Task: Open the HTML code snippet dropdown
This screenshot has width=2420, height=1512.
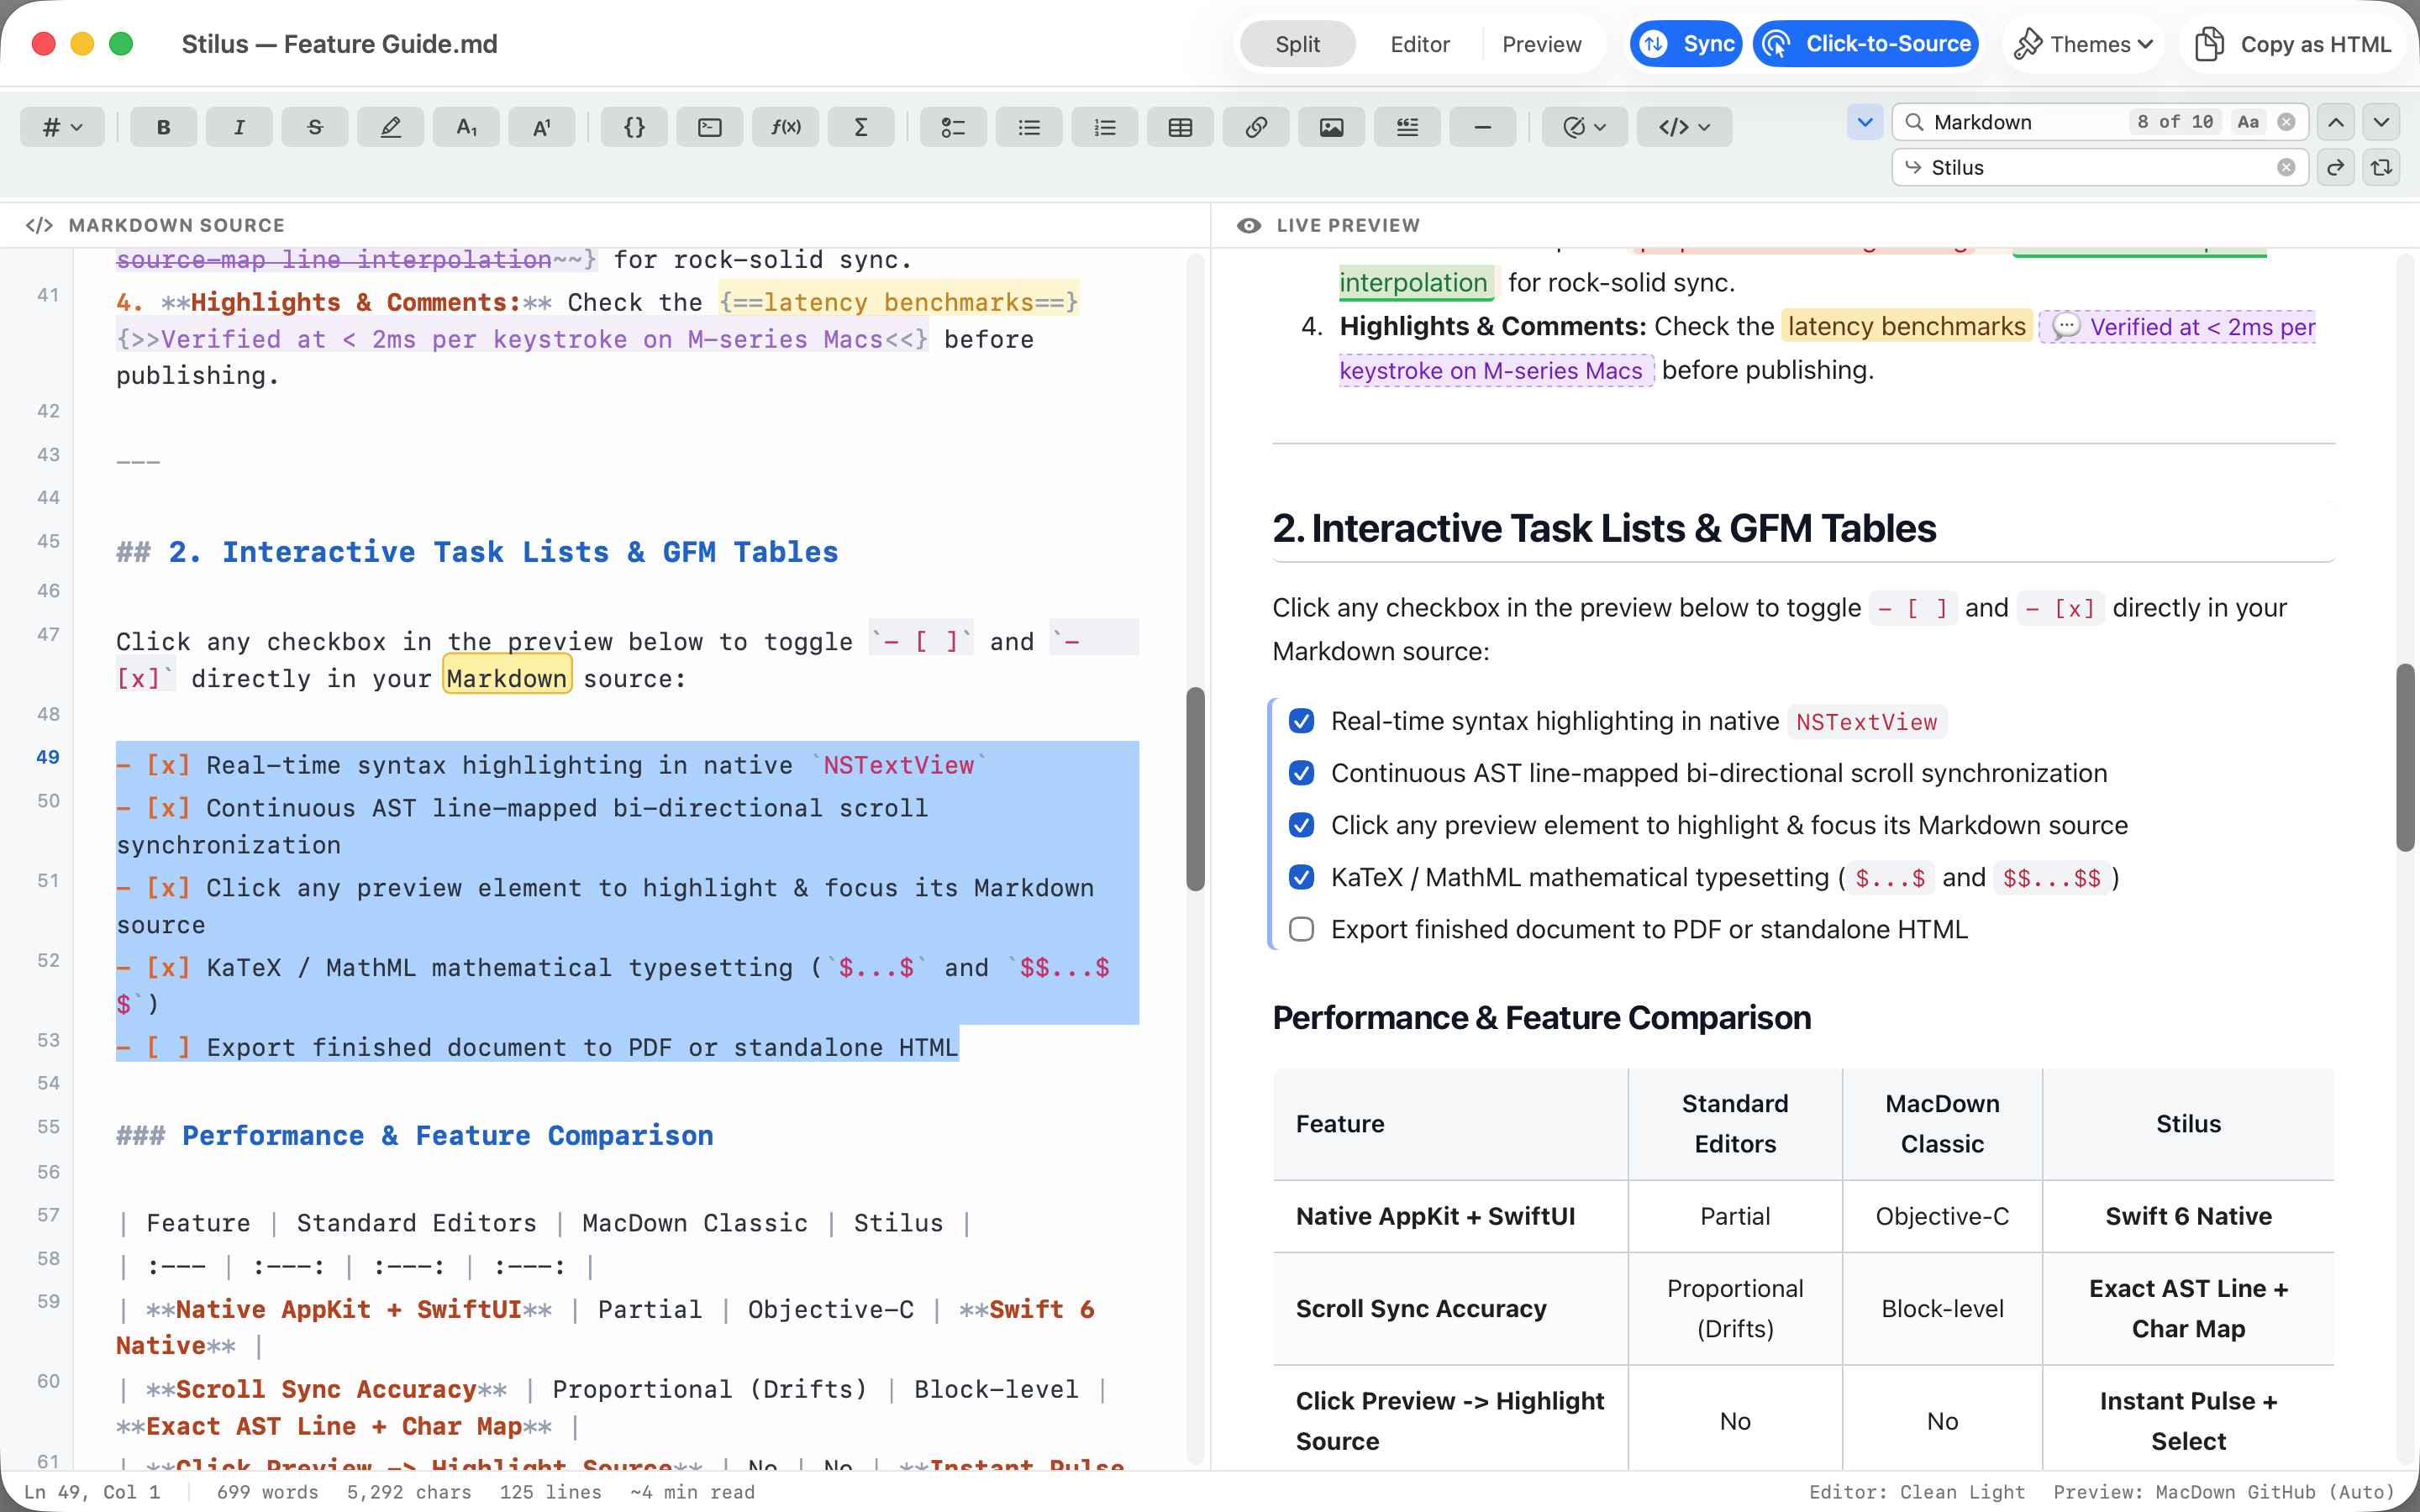Action: point(1684,127)
